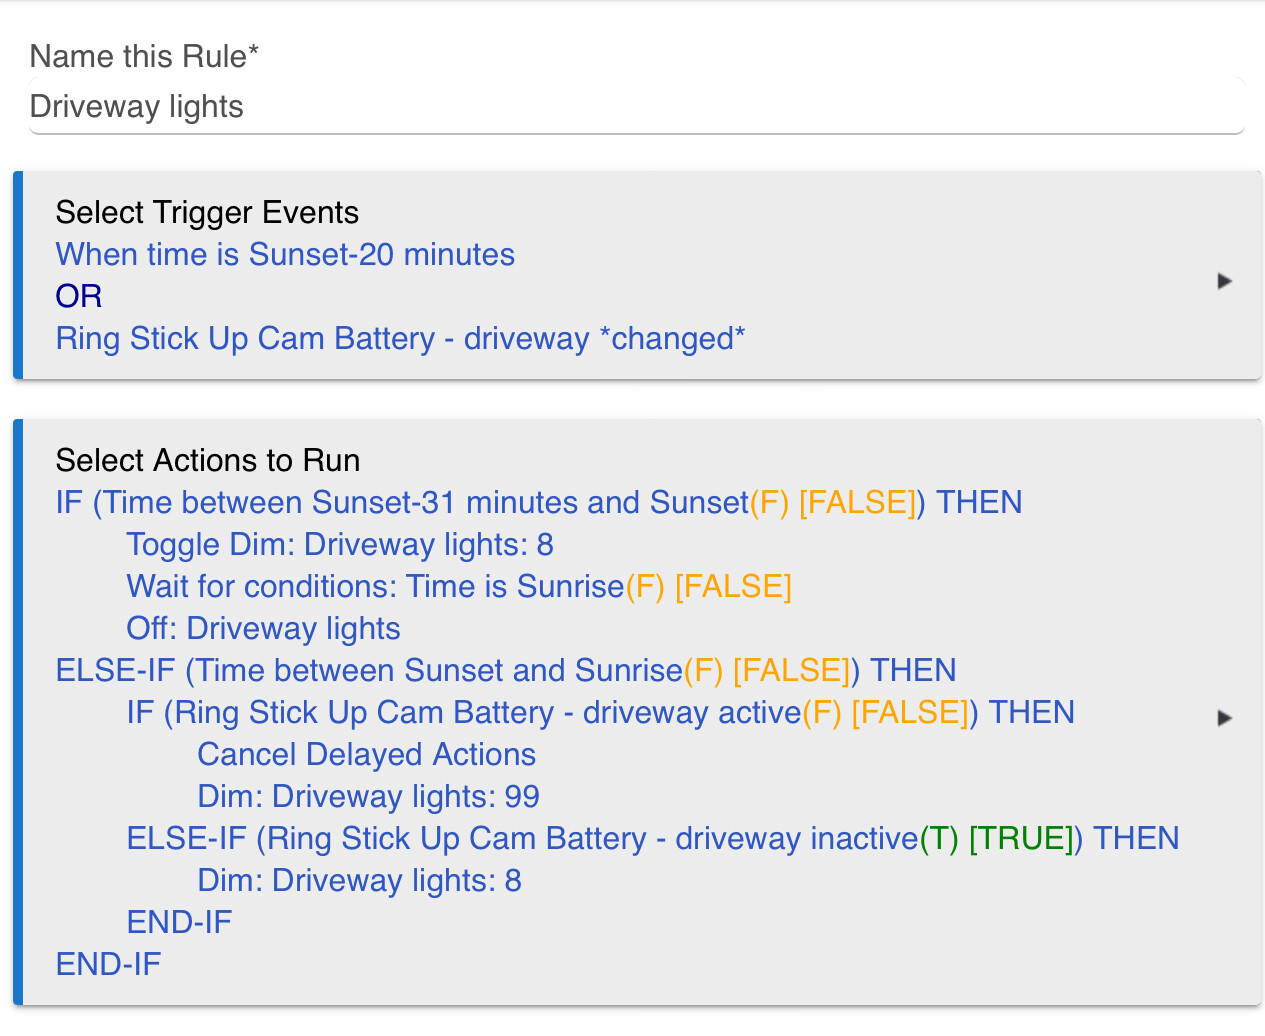Screen dimensions: 1265x1036
Task: Open the ELSE-IF driveway inactive TRUE condition
Action: 653,838
